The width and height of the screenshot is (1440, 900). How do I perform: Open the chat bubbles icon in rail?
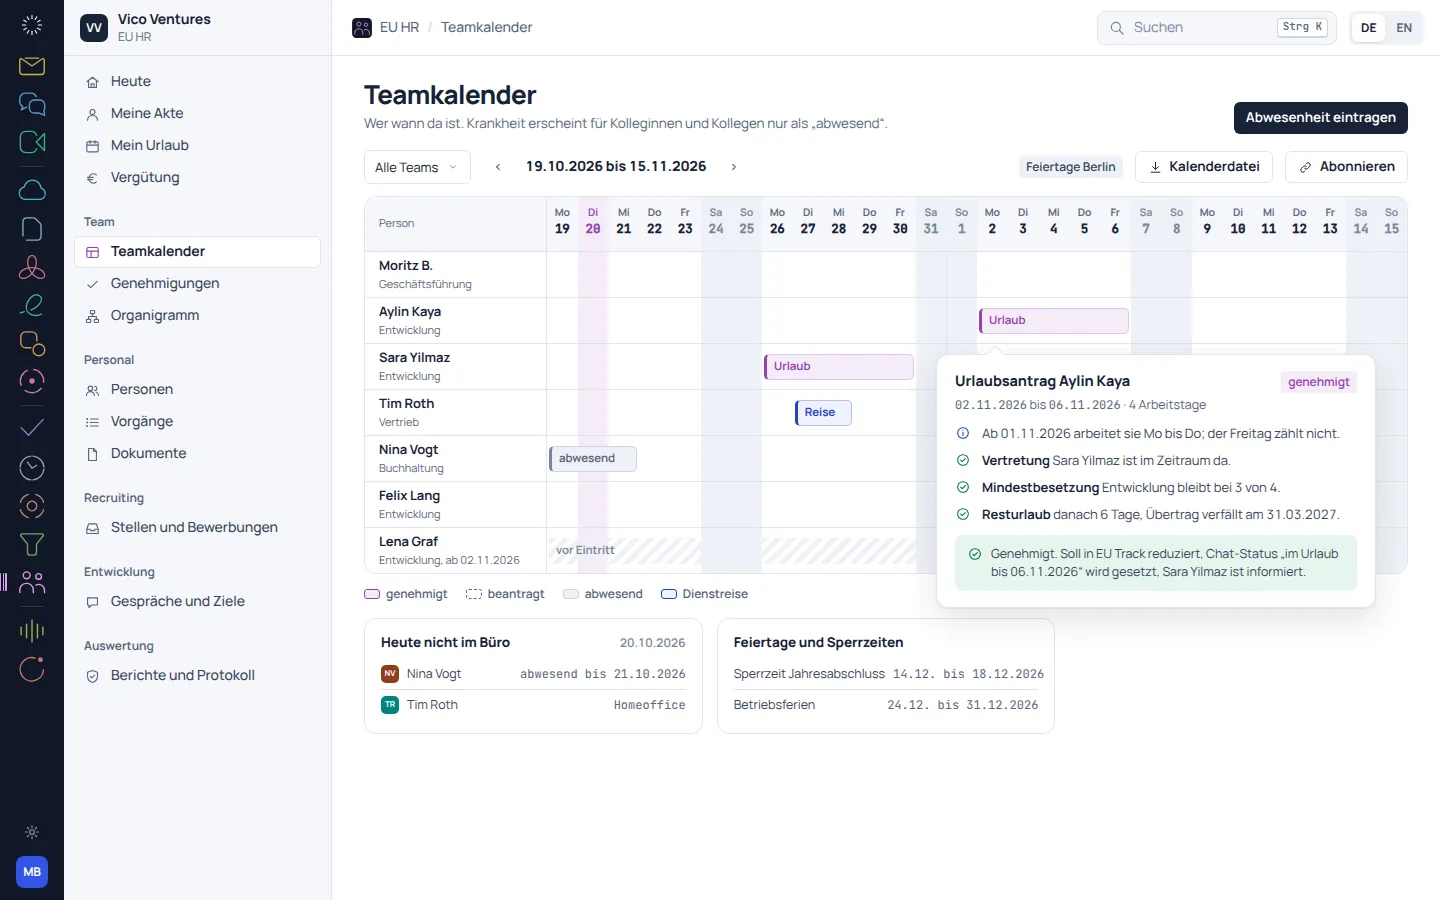pyautogui.click(x=32, y=104)
